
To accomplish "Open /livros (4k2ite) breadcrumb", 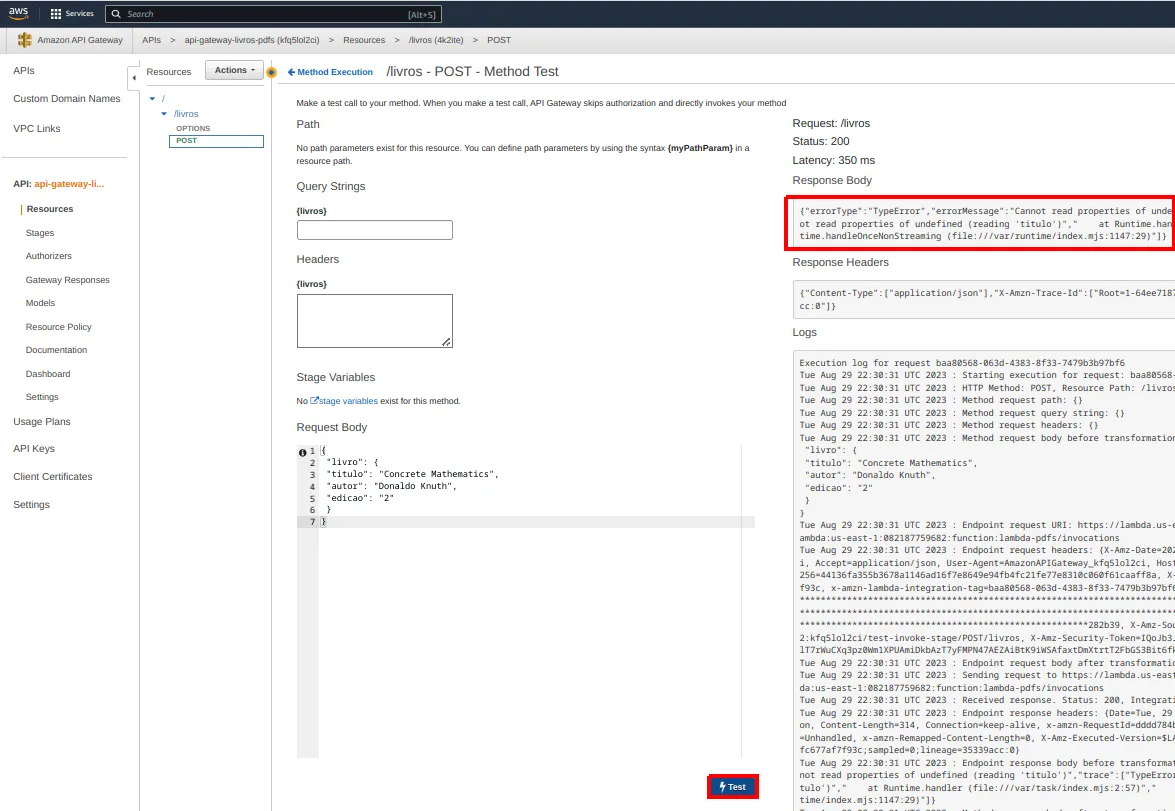I will coord(436,40).
